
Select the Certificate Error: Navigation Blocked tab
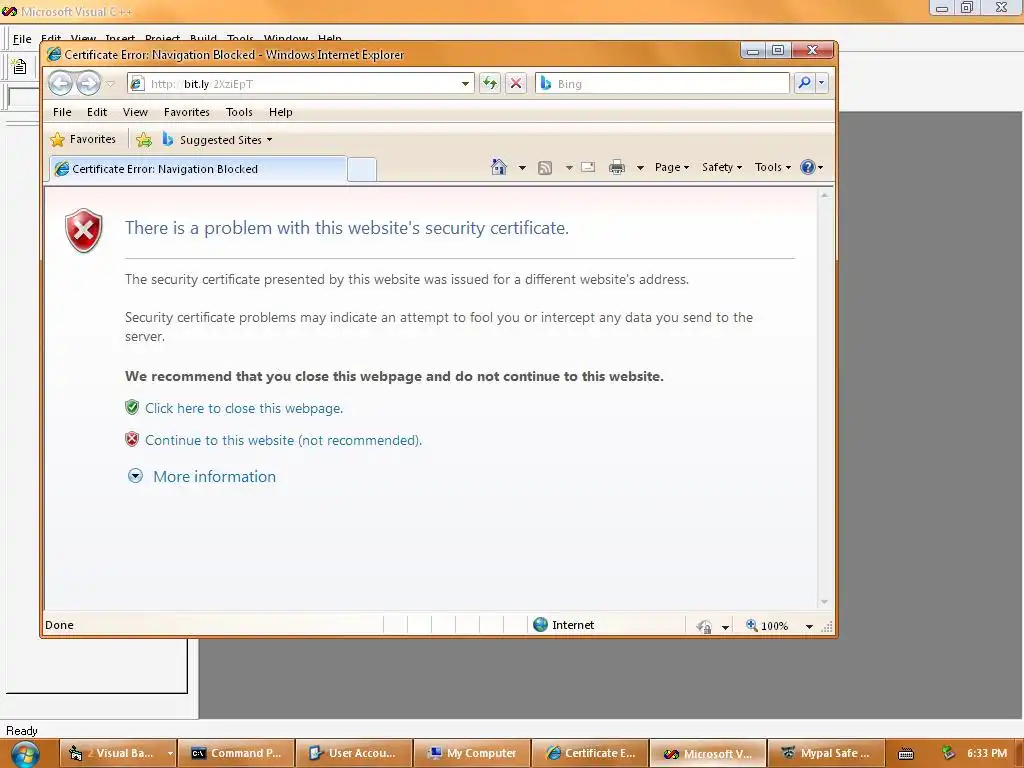[x=198, y=169]
